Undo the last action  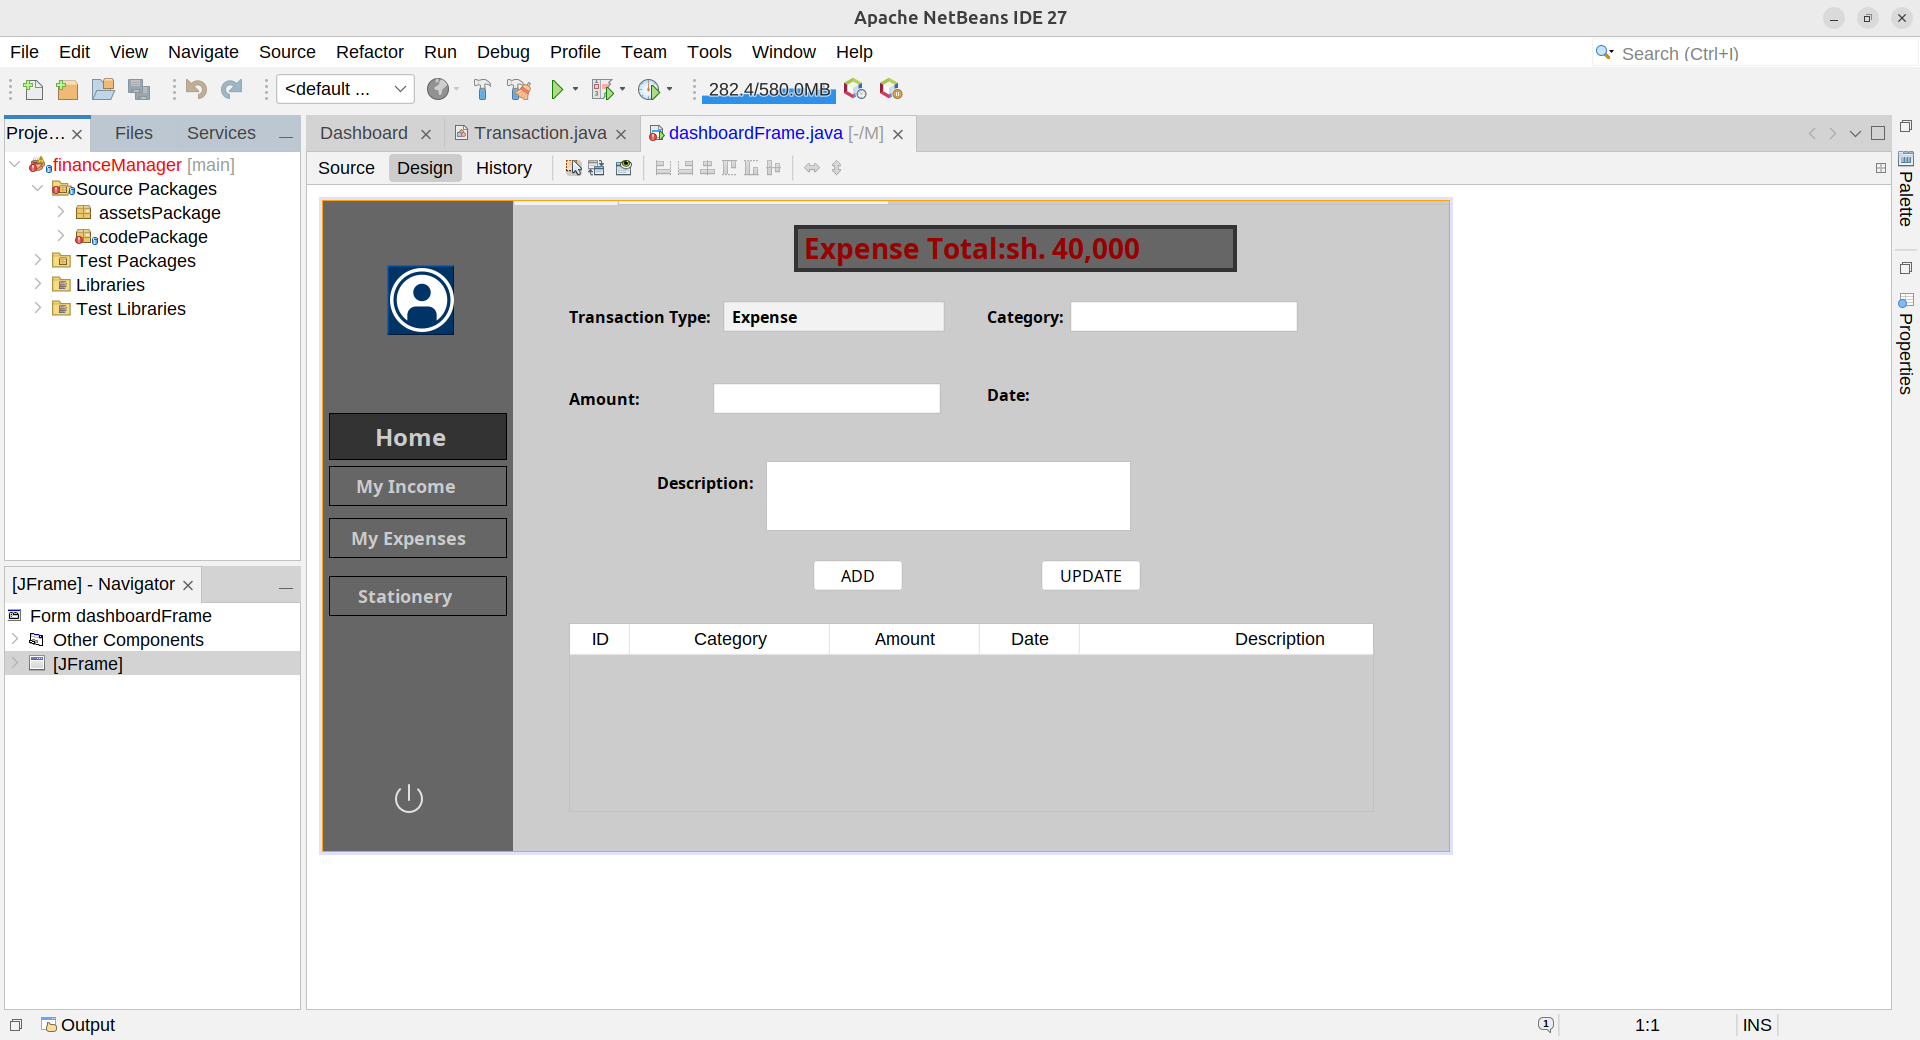point(196,89)
